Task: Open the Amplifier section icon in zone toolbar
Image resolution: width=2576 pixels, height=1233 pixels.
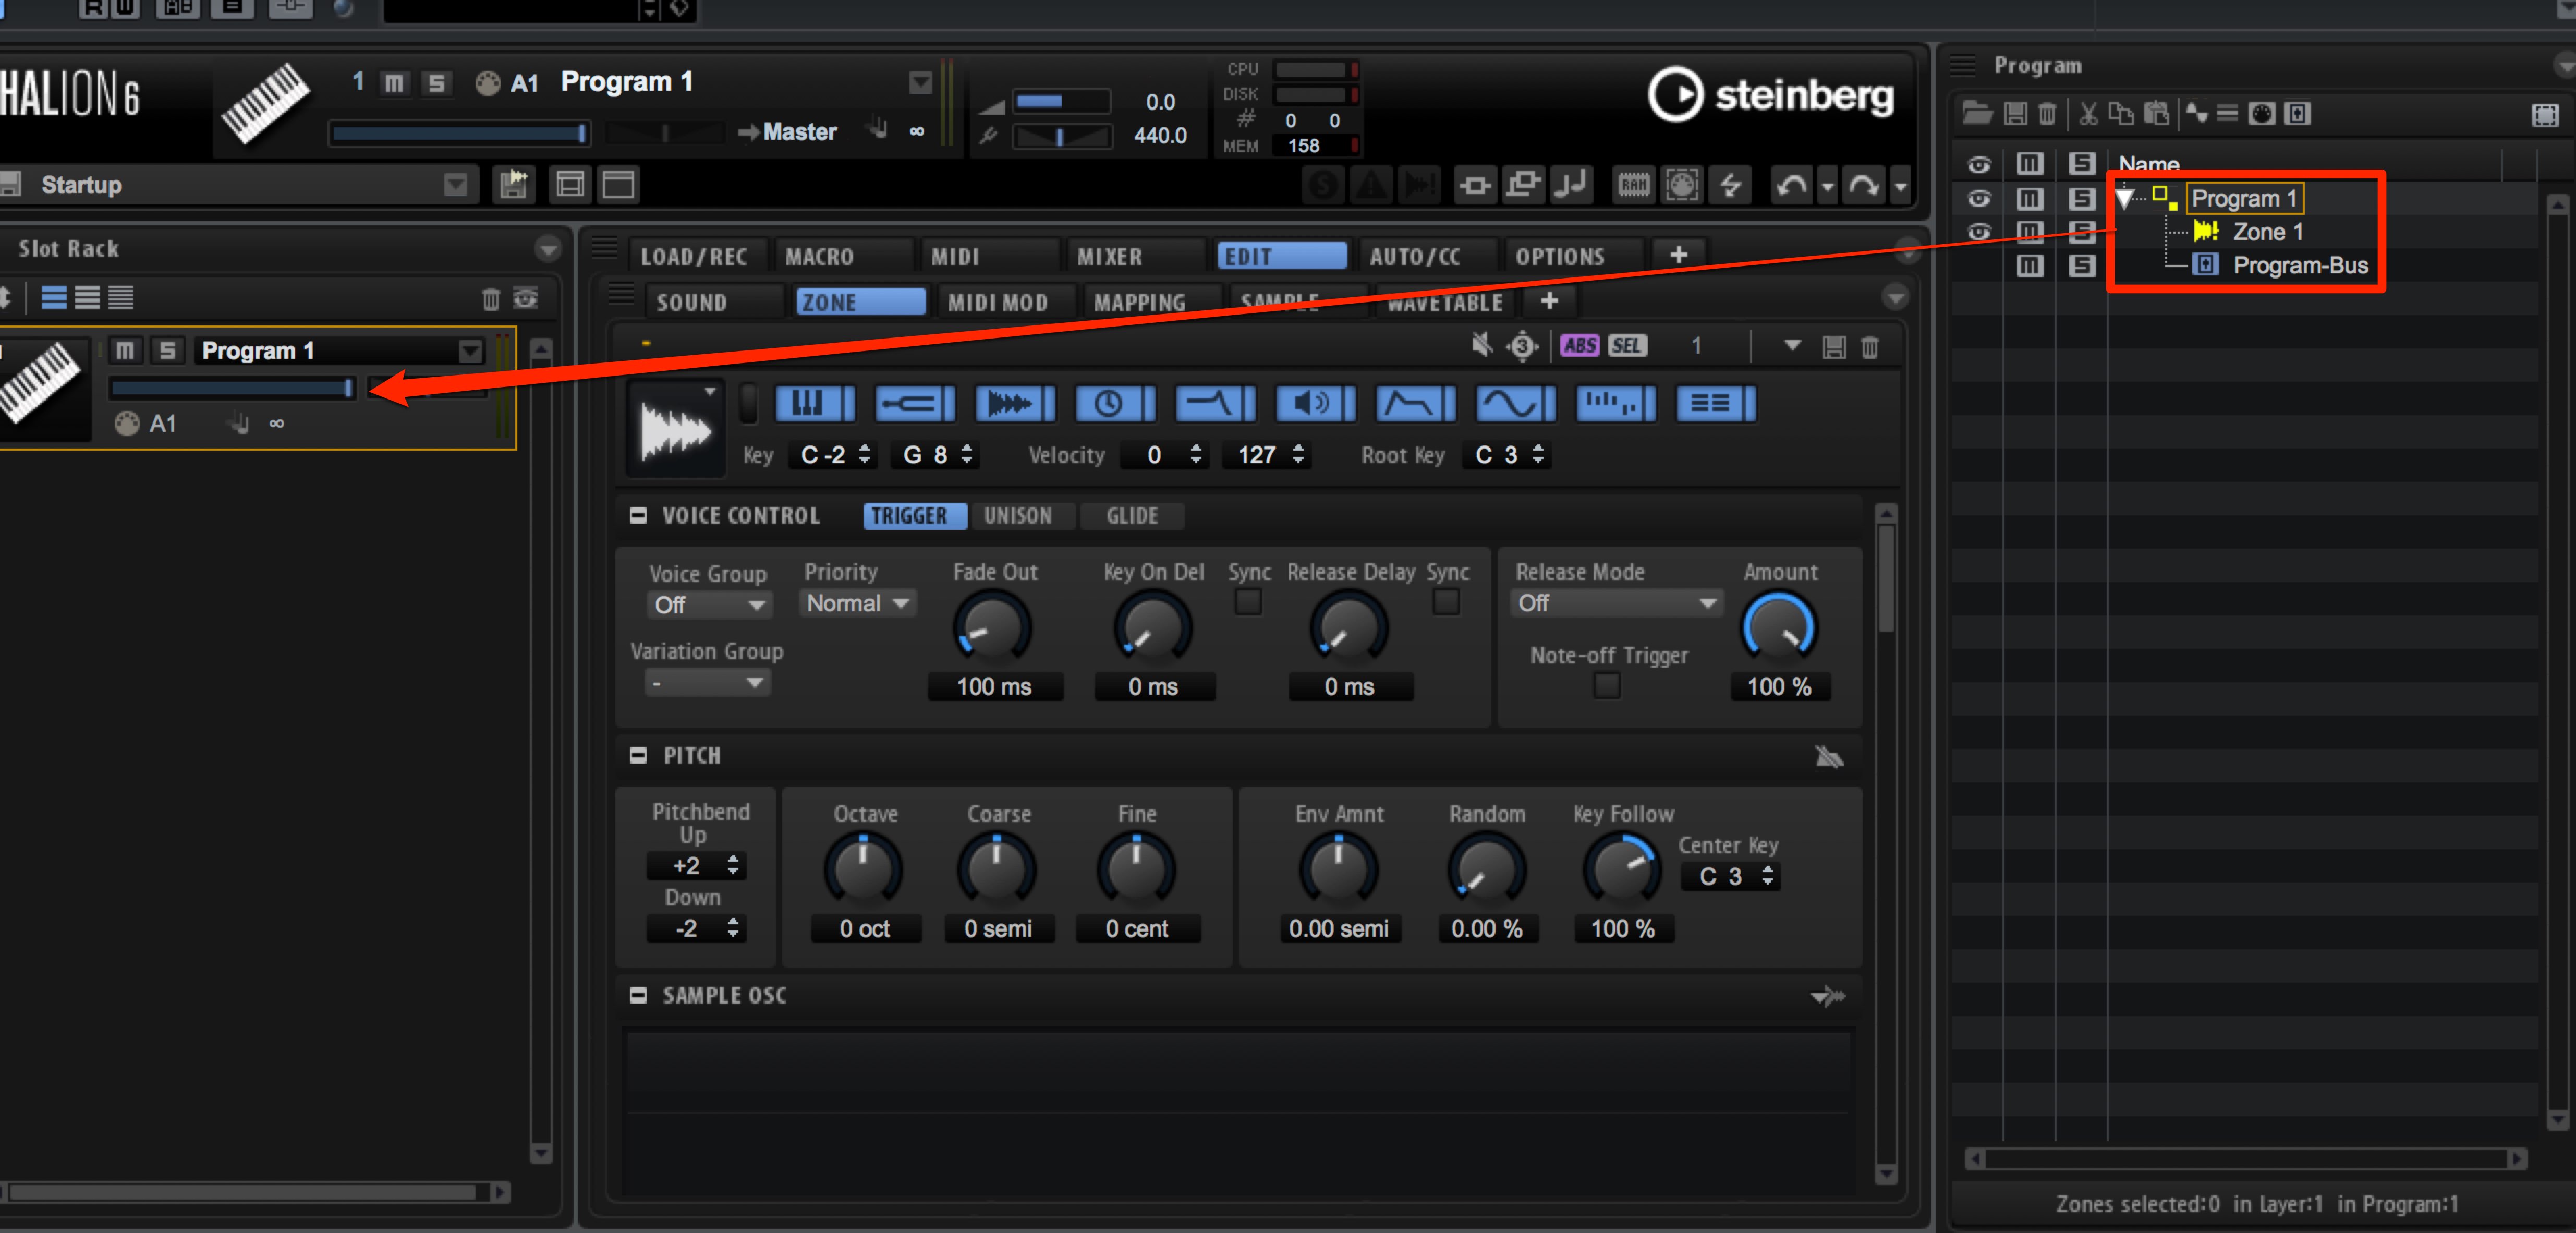Action: [x=1315, y=404]
